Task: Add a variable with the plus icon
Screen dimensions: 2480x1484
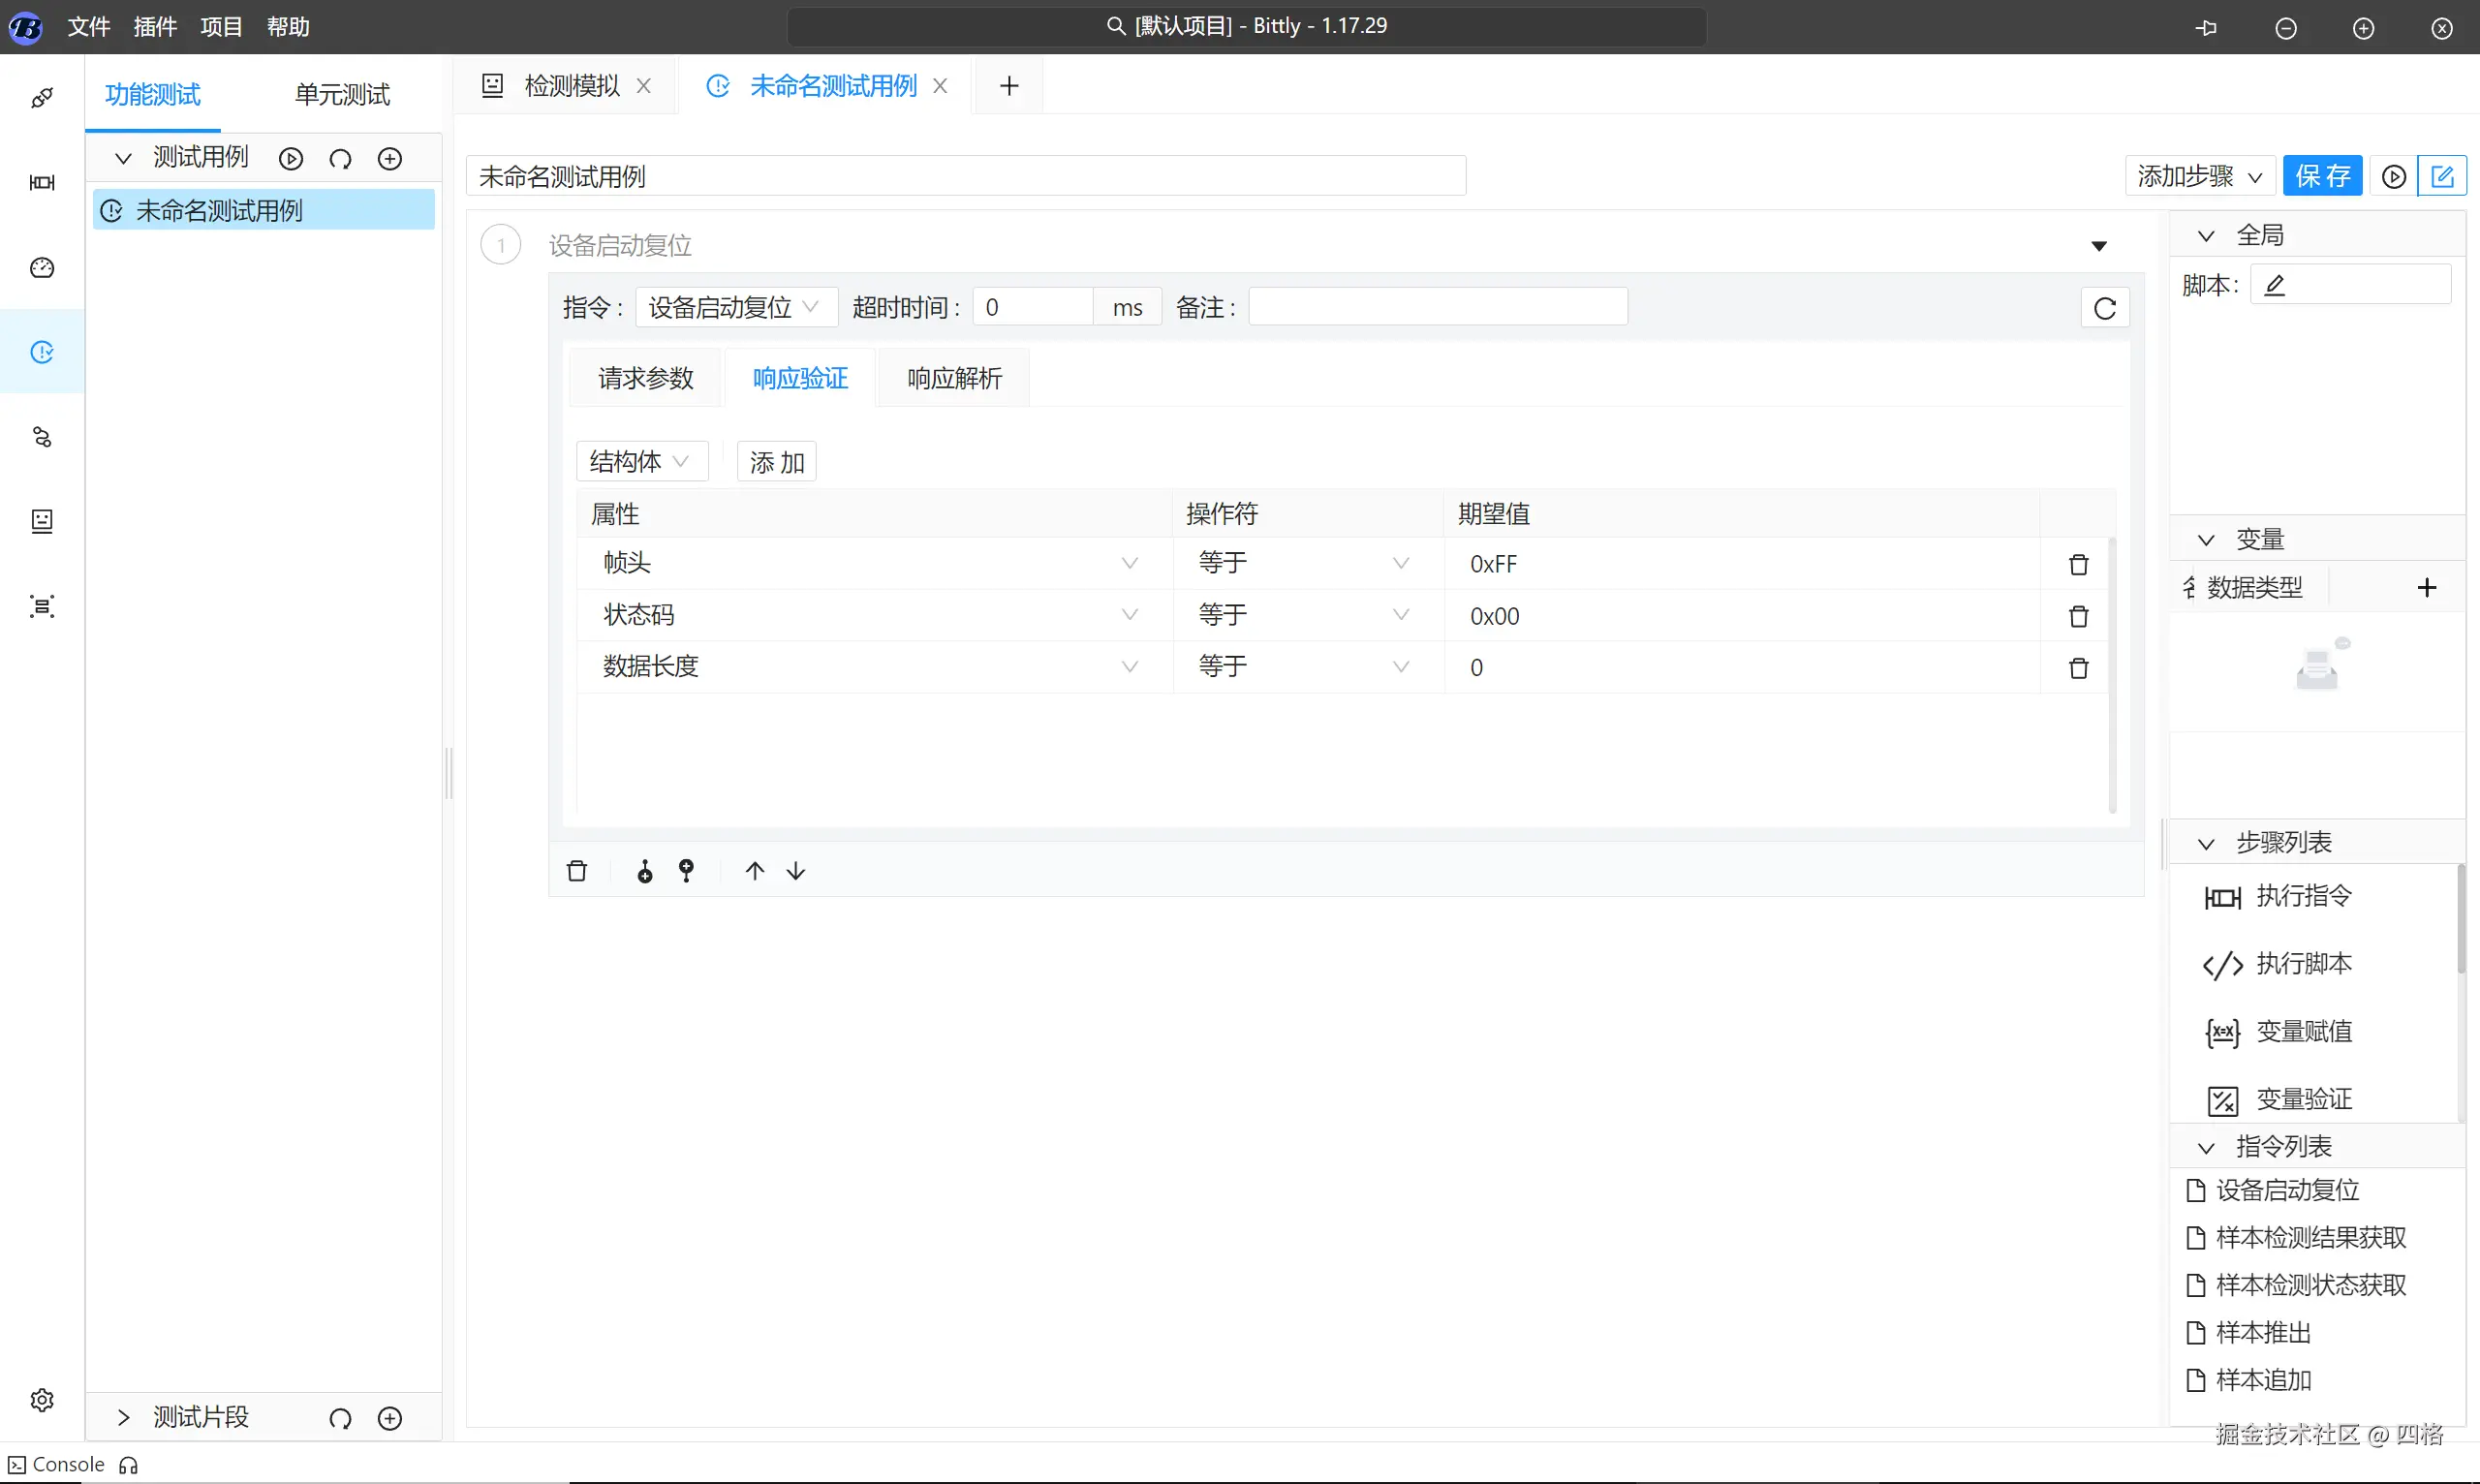Action: point(2426,587)
